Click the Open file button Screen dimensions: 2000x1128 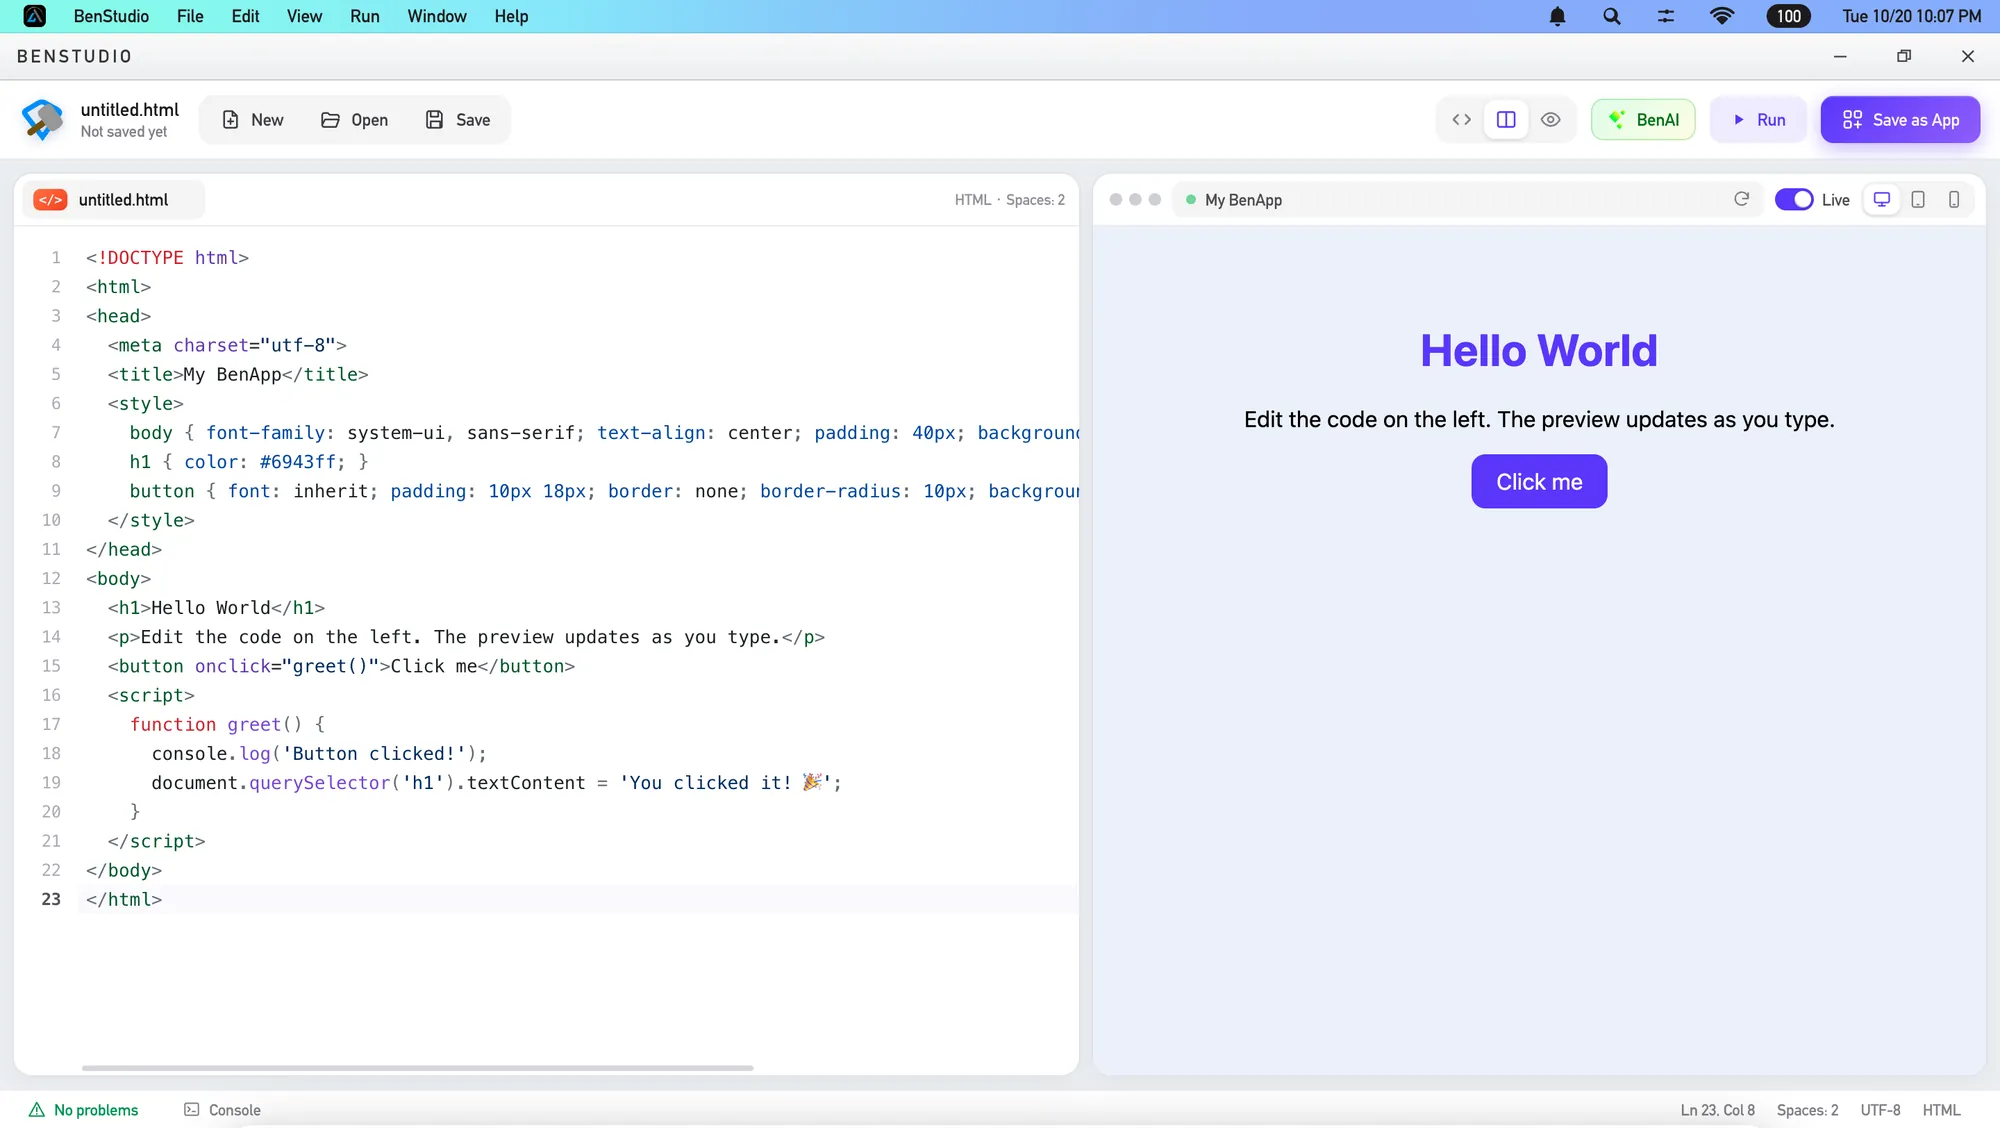(x=354, y=120)
